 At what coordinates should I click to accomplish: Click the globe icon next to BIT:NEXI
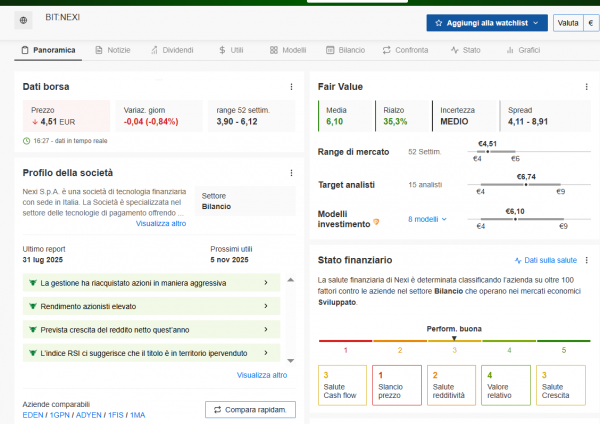point(24,20)
